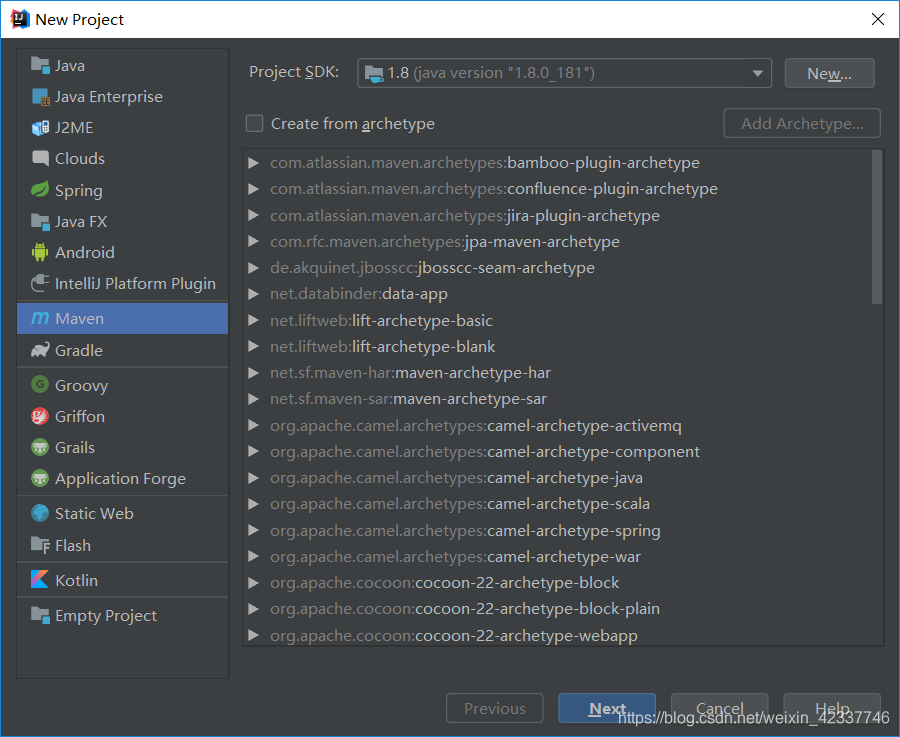Click the Java project type icon
Image resolution: width=900 pixels, height=737 pixels.
(40, 65)
